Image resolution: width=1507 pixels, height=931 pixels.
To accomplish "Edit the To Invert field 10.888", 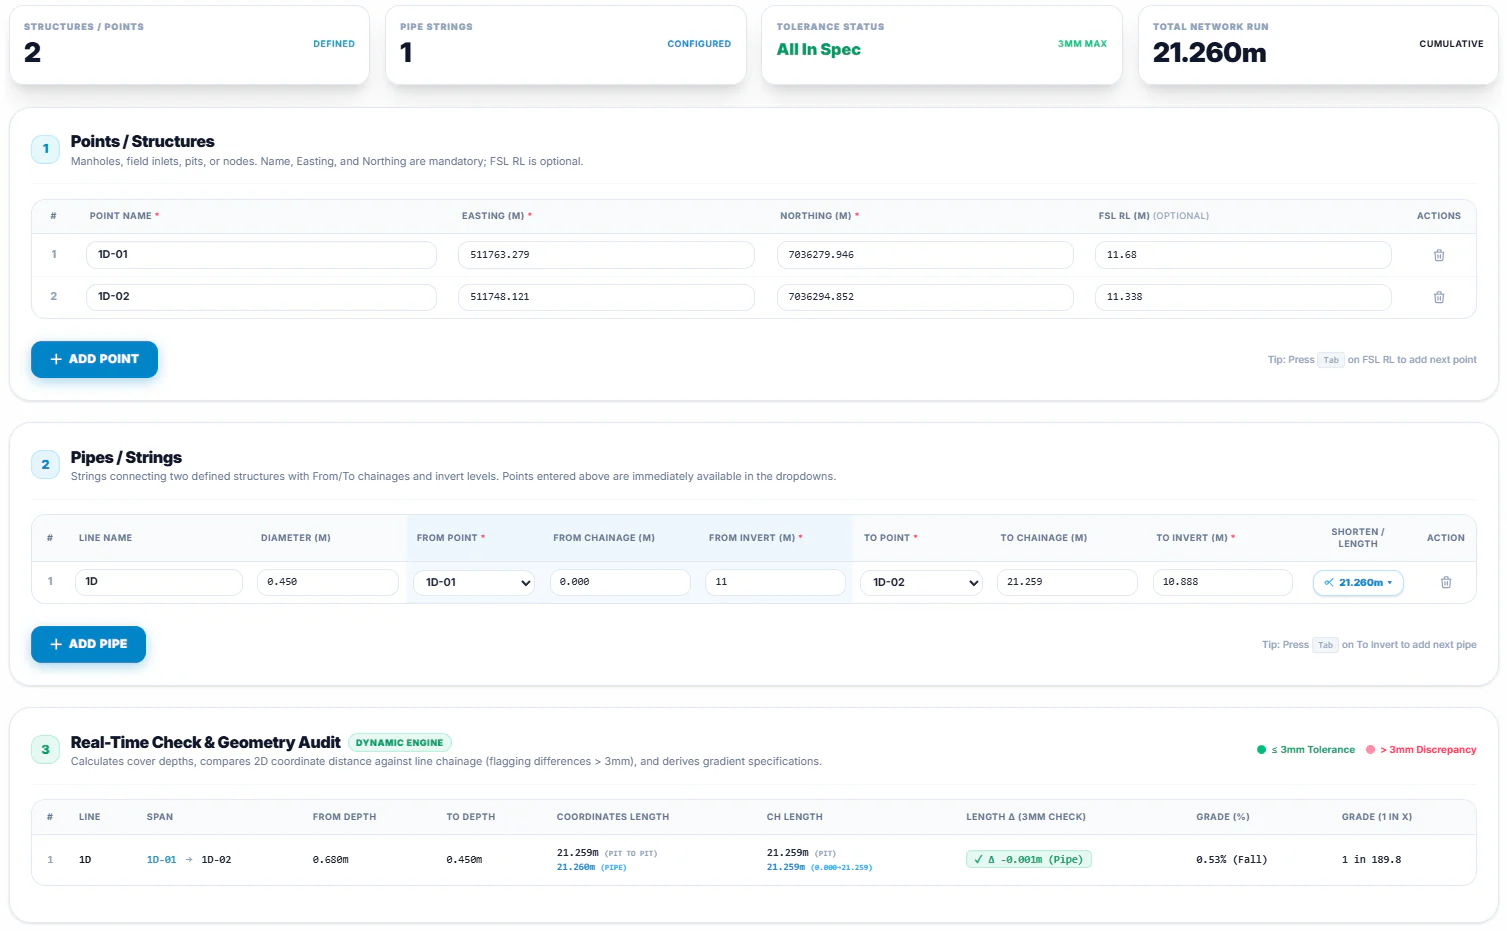I will [1222, 582].
